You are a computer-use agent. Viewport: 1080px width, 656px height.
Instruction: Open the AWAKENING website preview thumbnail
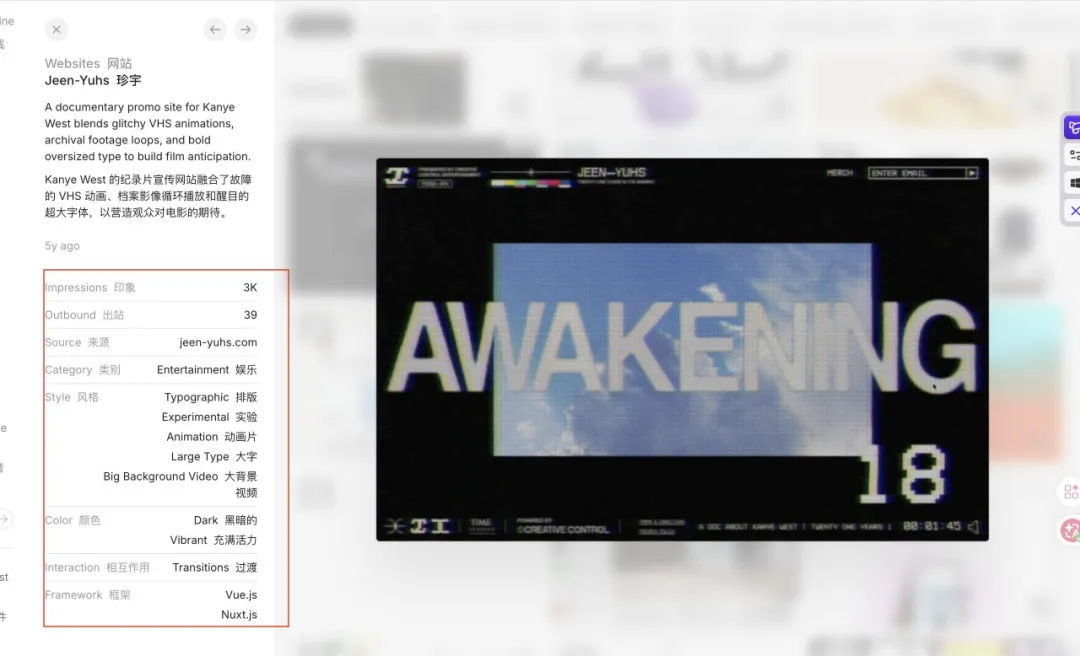click(682, 349)
